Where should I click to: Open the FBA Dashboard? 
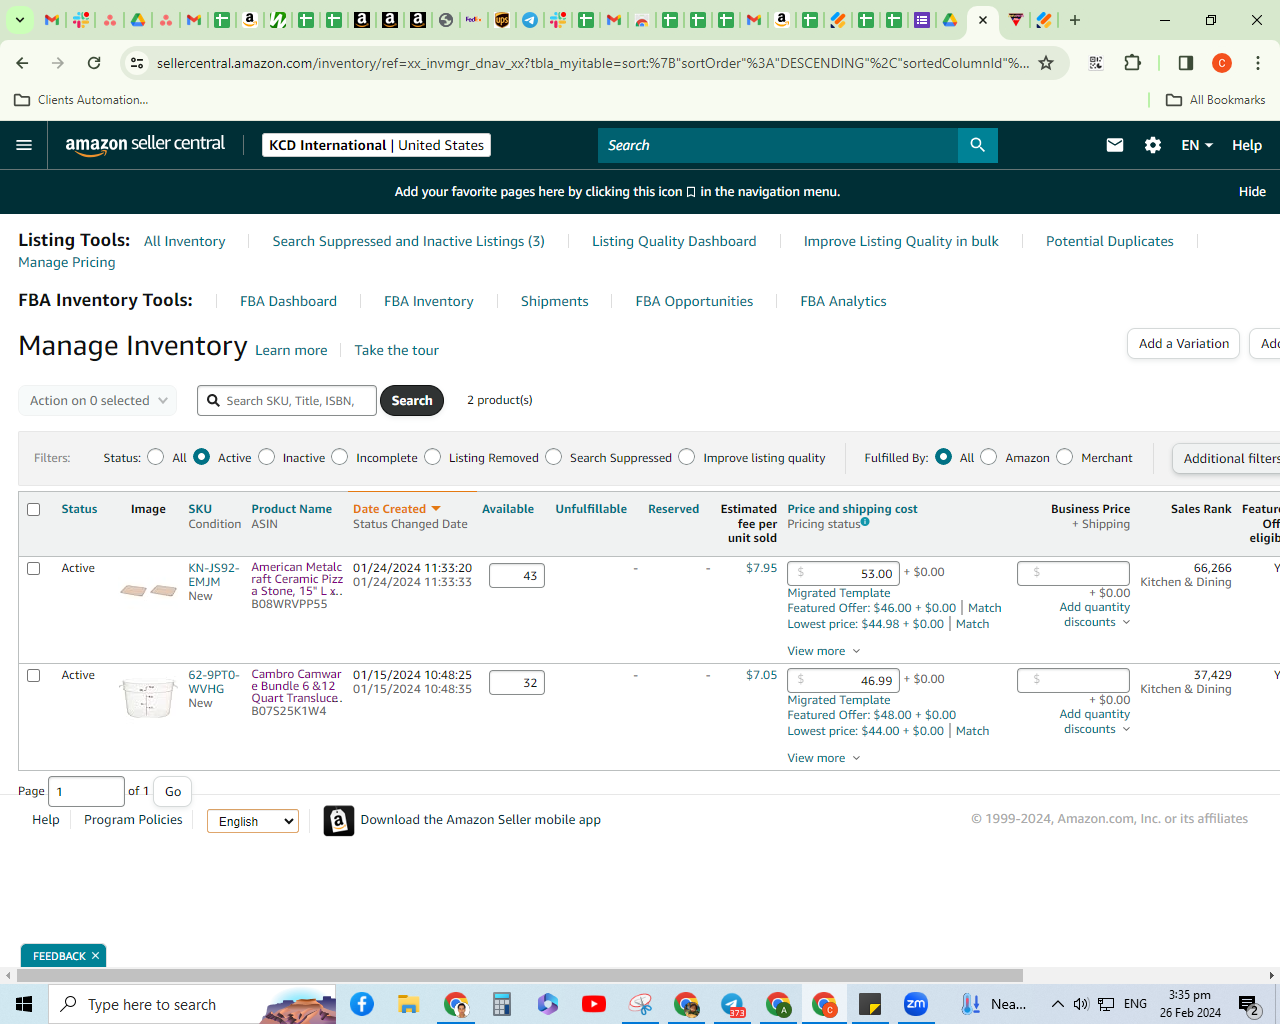pyautogui.click(x=288, y=301)
